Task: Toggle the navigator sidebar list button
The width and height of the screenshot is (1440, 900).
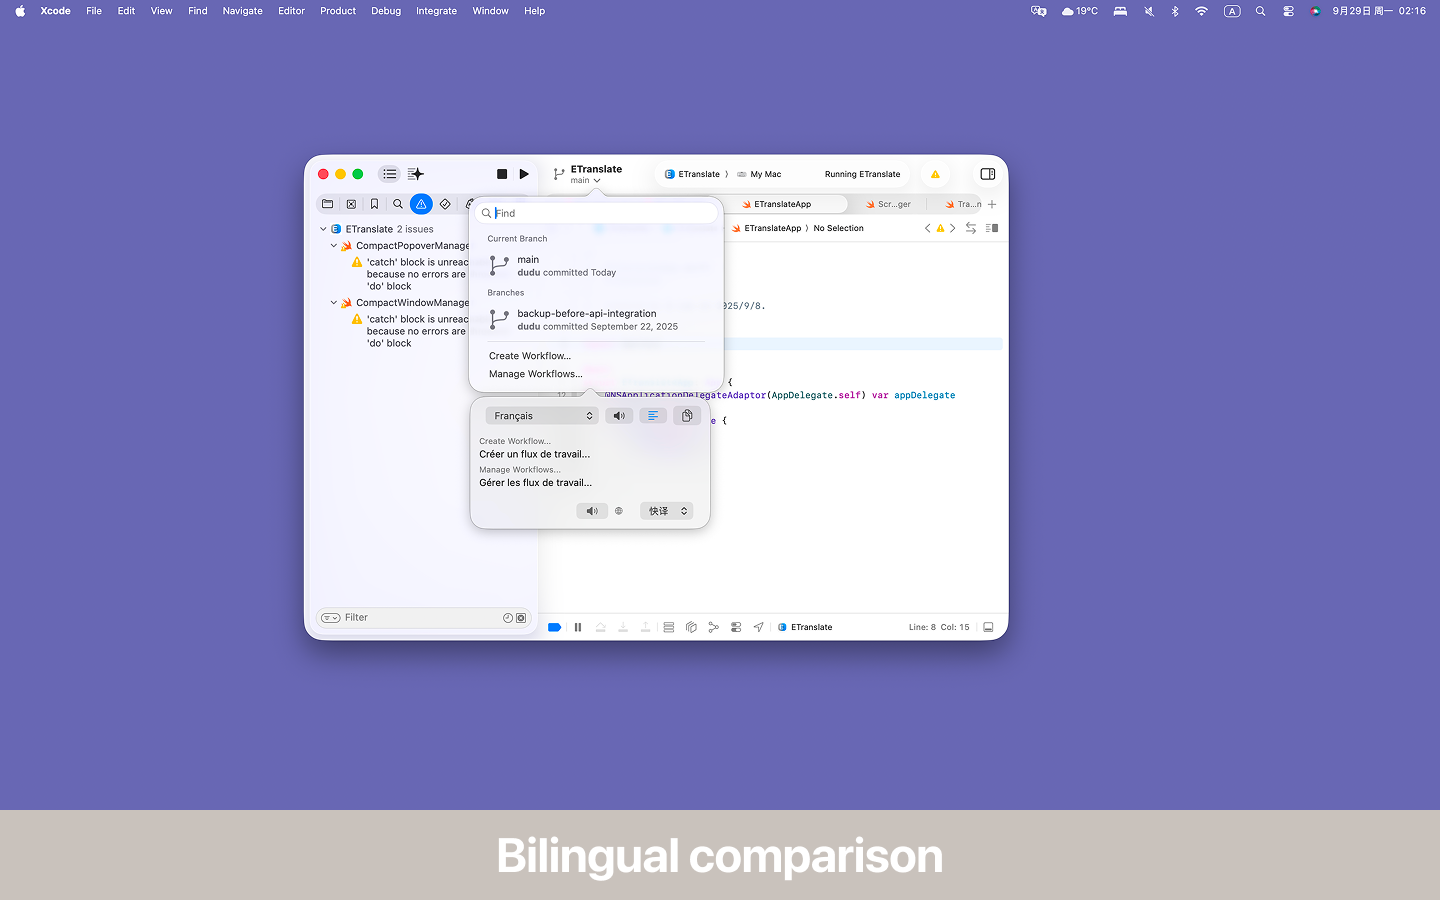Action: click(390, 174)
